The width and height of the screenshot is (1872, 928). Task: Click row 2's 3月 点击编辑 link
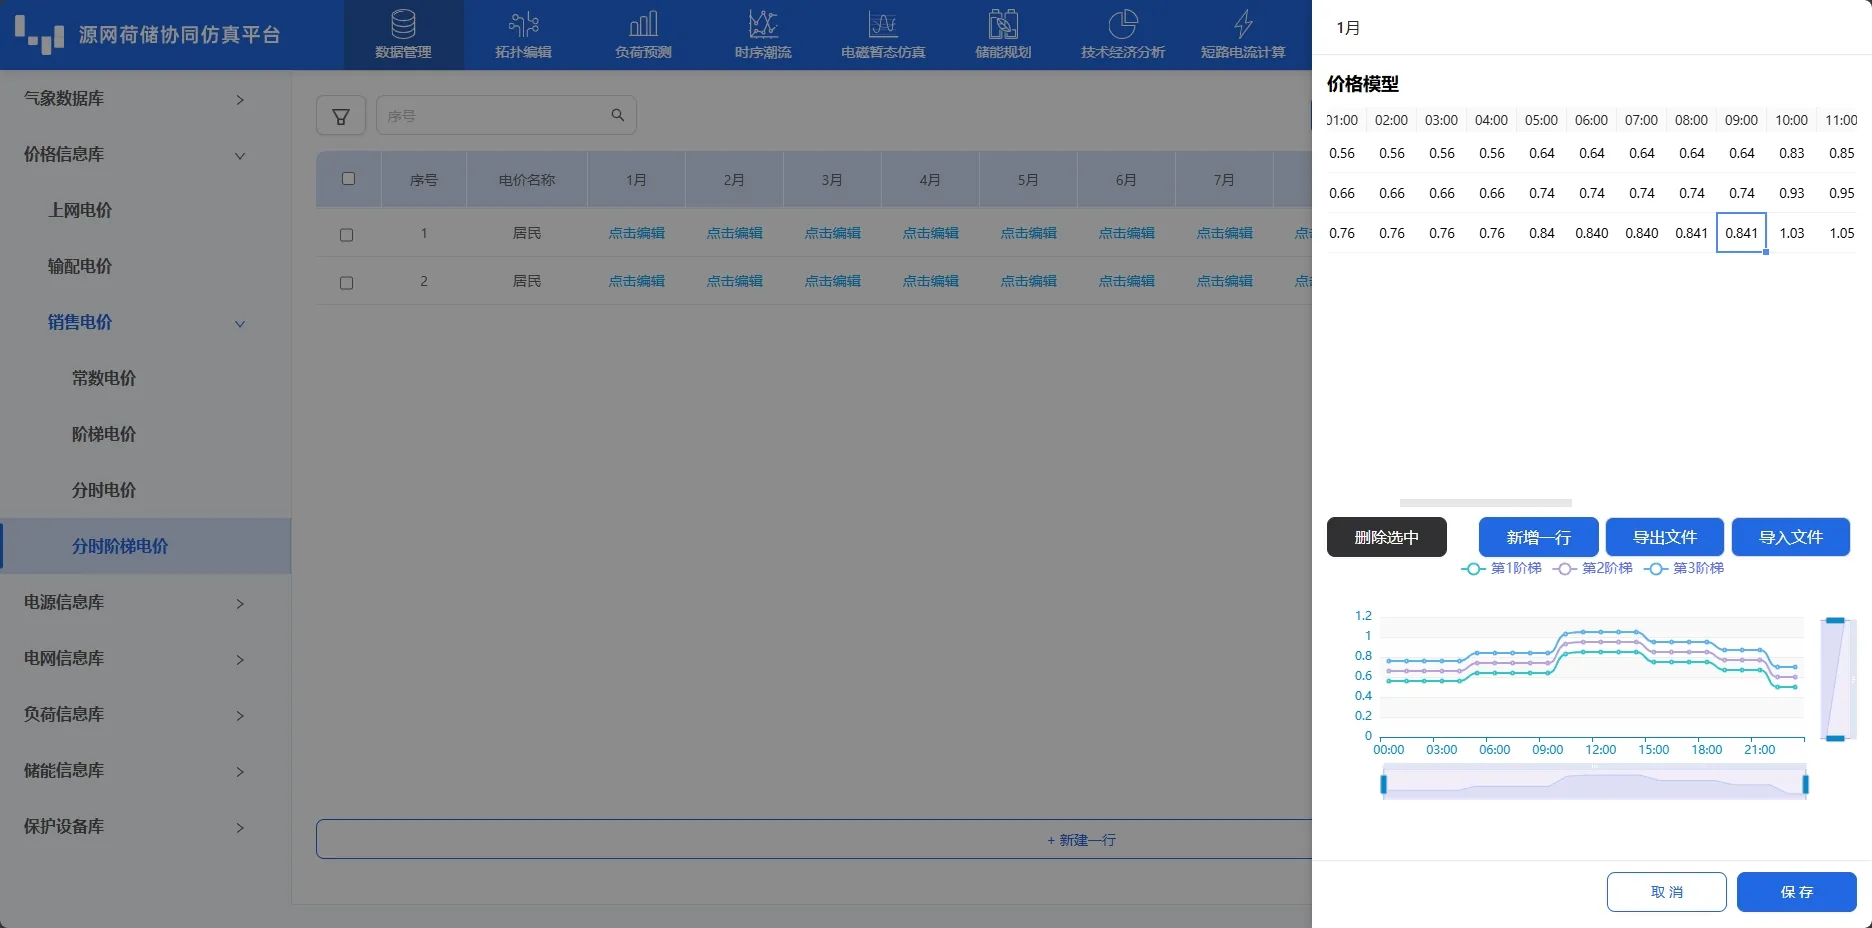[832, 281]
